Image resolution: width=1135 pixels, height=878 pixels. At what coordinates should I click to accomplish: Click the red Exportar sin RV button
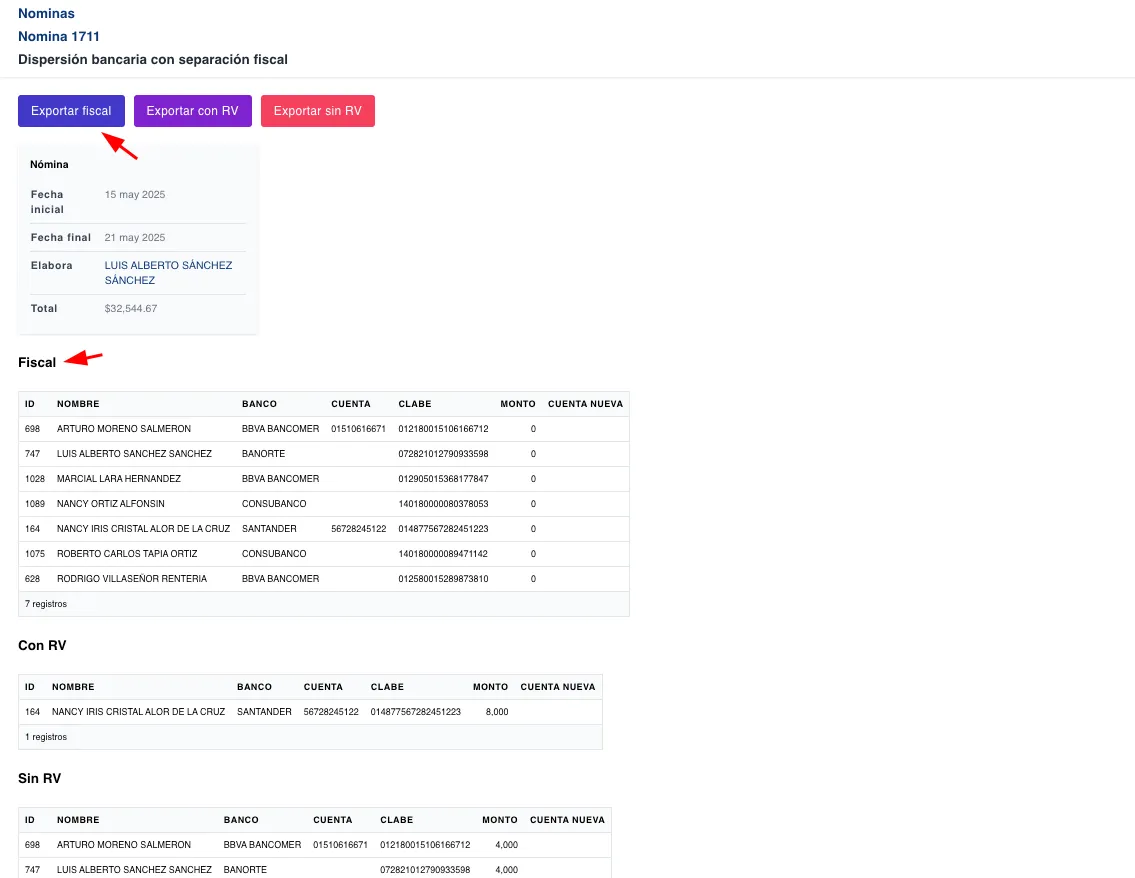click(317, 111)
